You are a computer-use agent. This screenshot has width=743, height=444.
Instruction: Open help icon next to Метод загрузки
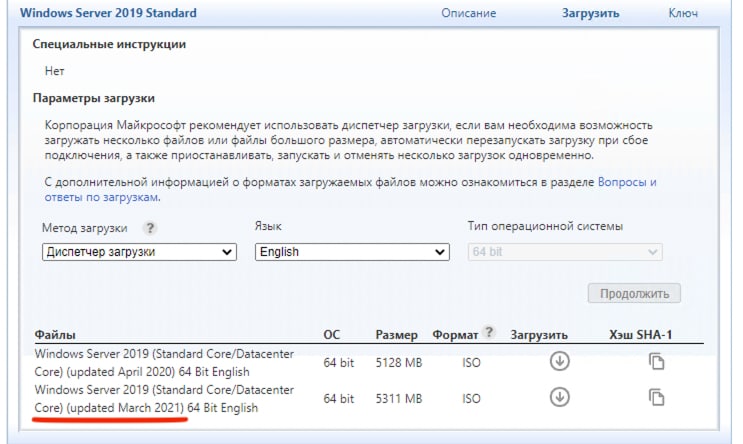[150, 228]
